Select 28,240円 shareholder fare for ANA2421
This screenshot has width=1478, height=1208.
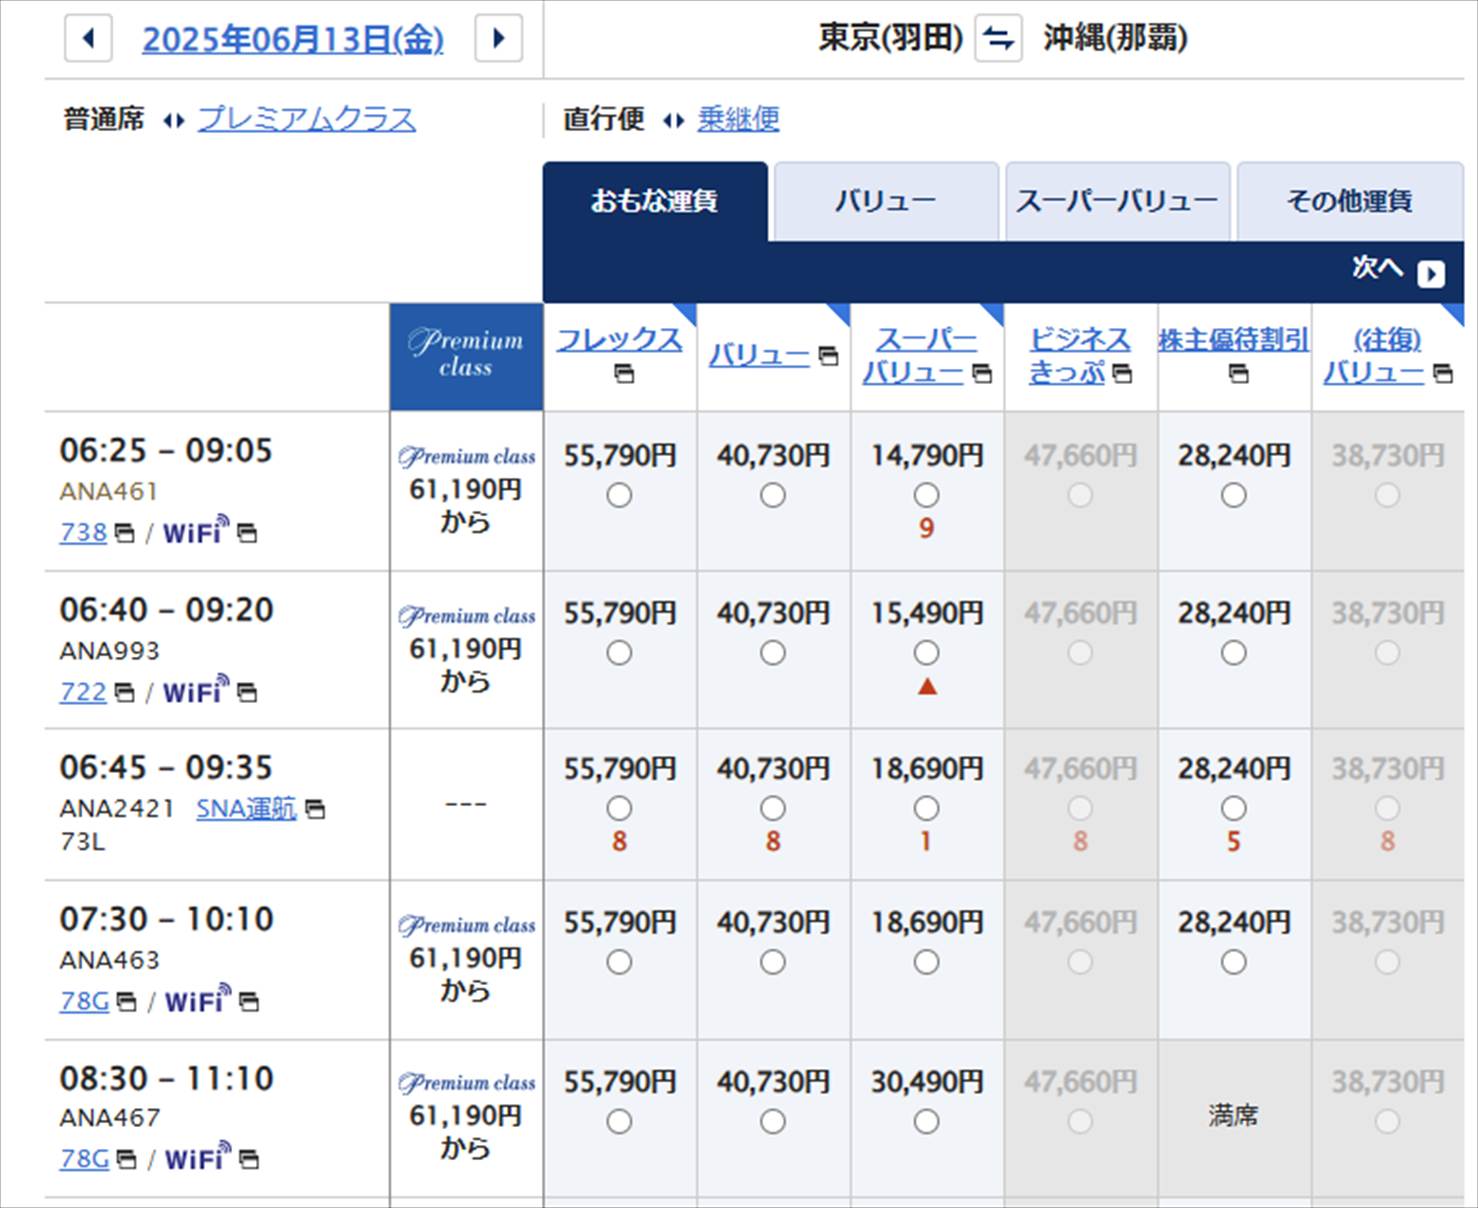(x=1233, y=808)
